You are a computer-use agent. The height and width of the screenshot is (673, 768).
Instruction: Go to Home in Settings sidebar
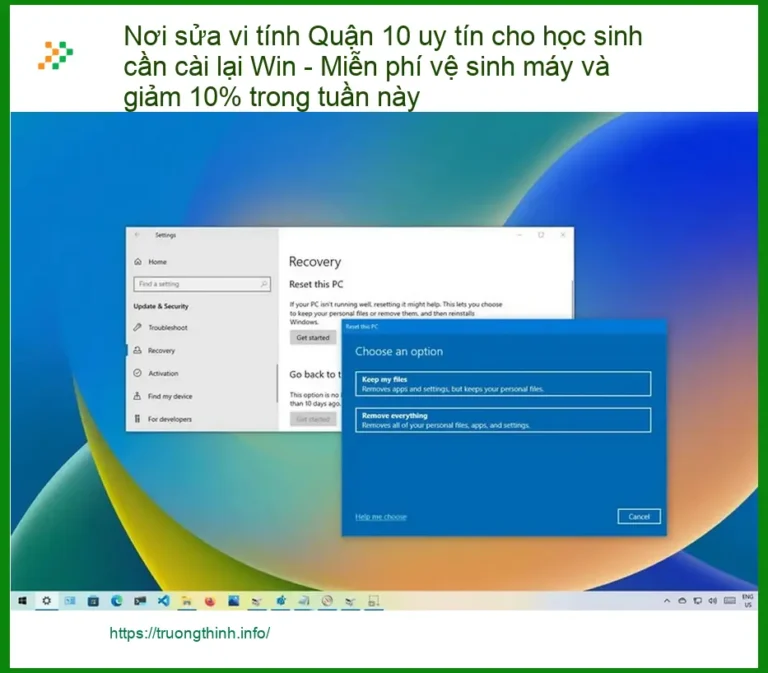pyautogui.click(x=157, y=262)
